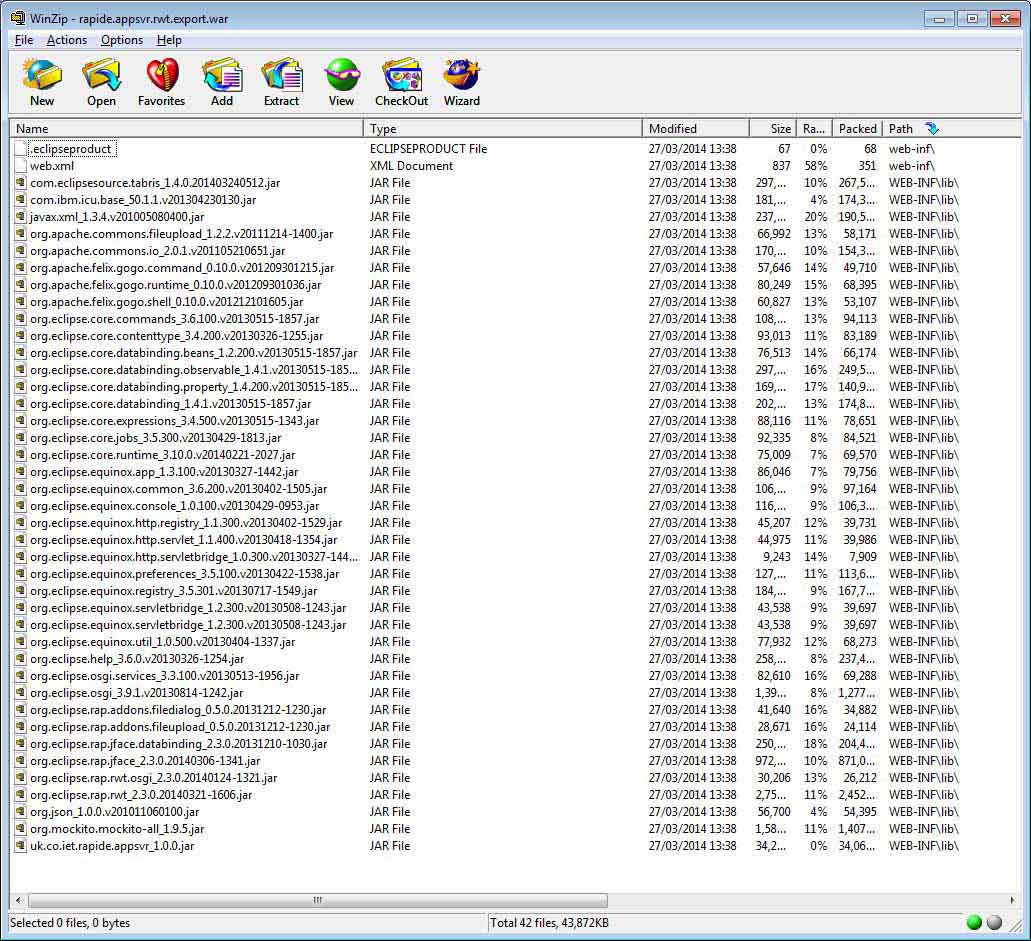
Task: Open the Options menu
Action: tap(122, 40)
